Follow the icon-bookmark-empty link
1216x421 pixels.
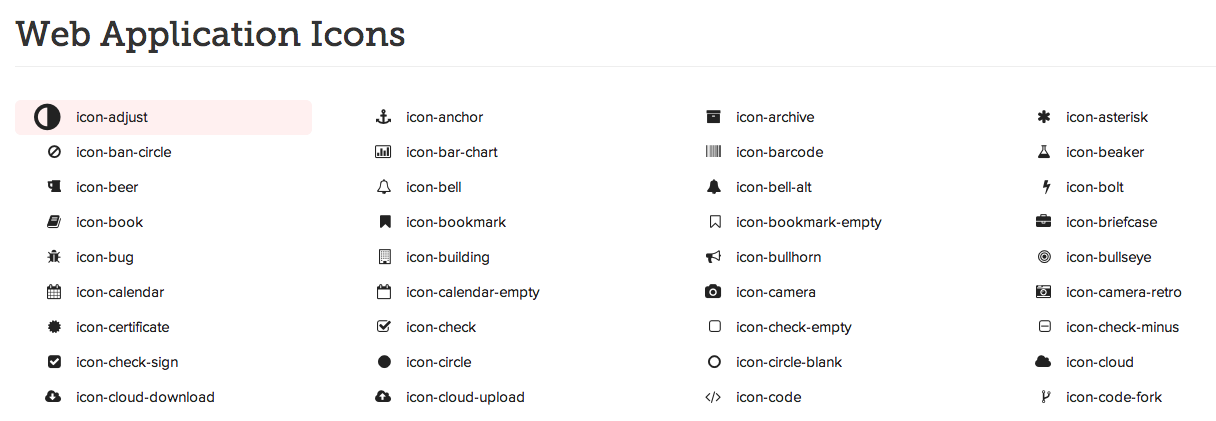808,222
